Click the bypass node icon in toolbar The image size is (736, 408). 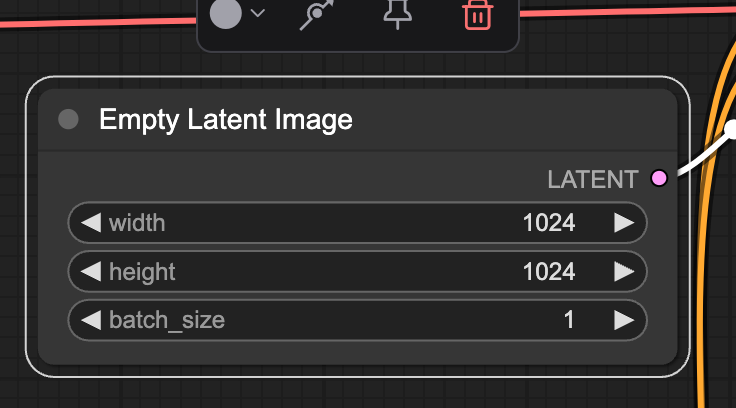[317, 14]
